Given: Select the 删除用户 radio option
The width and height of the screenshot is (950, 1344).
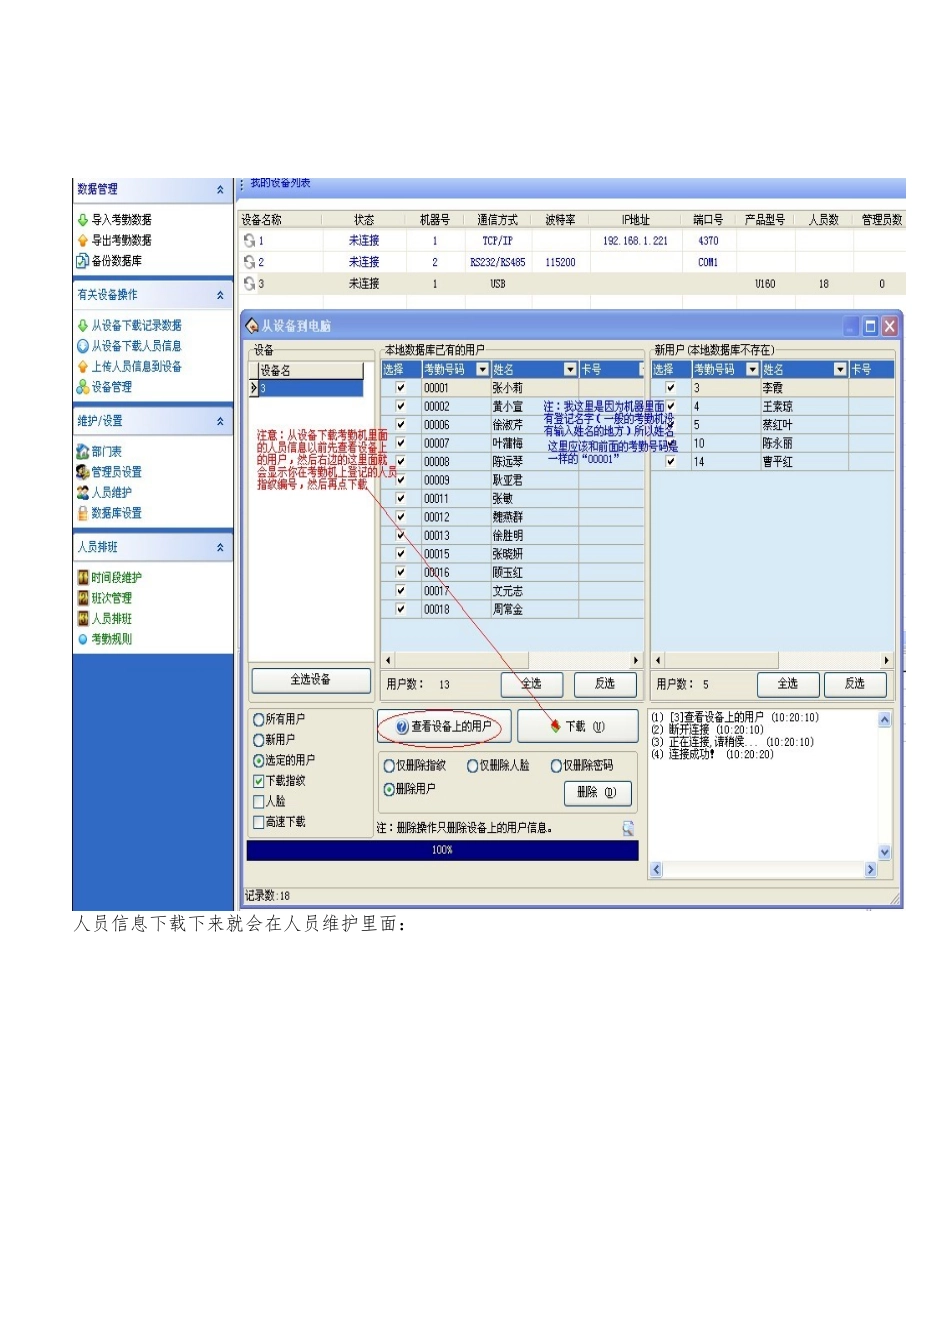Looking at the screenshot, I should click(x=389, y=789).
